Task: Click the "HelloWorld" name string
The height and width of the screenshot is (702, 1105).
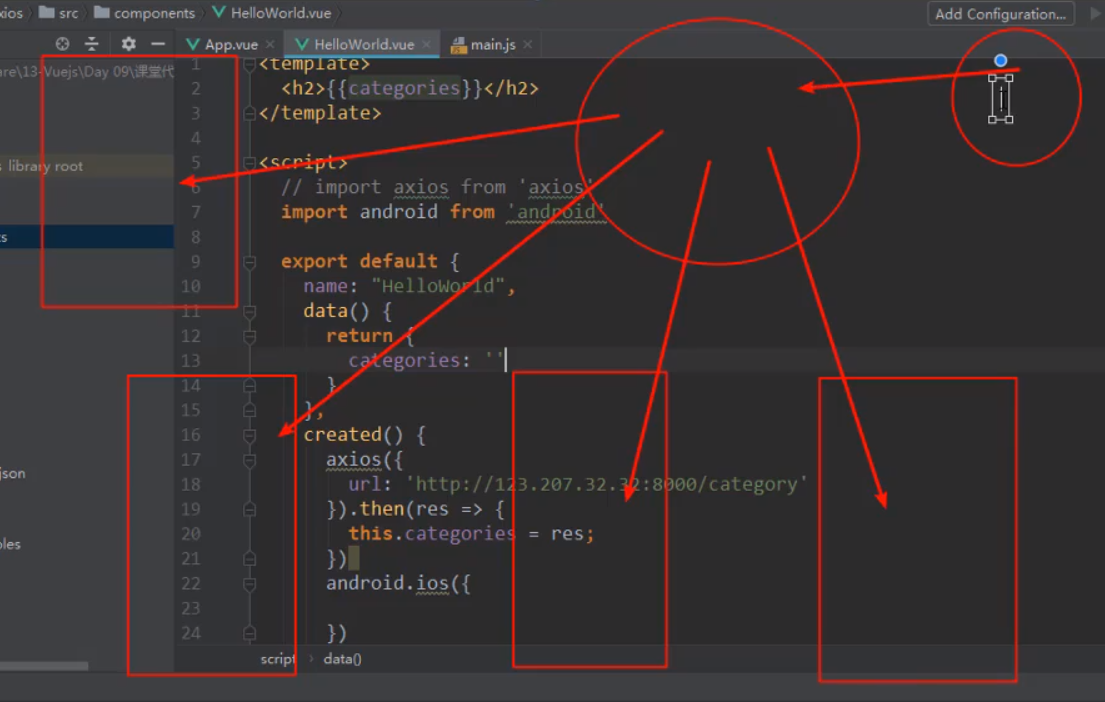Action: pos(438,286)
